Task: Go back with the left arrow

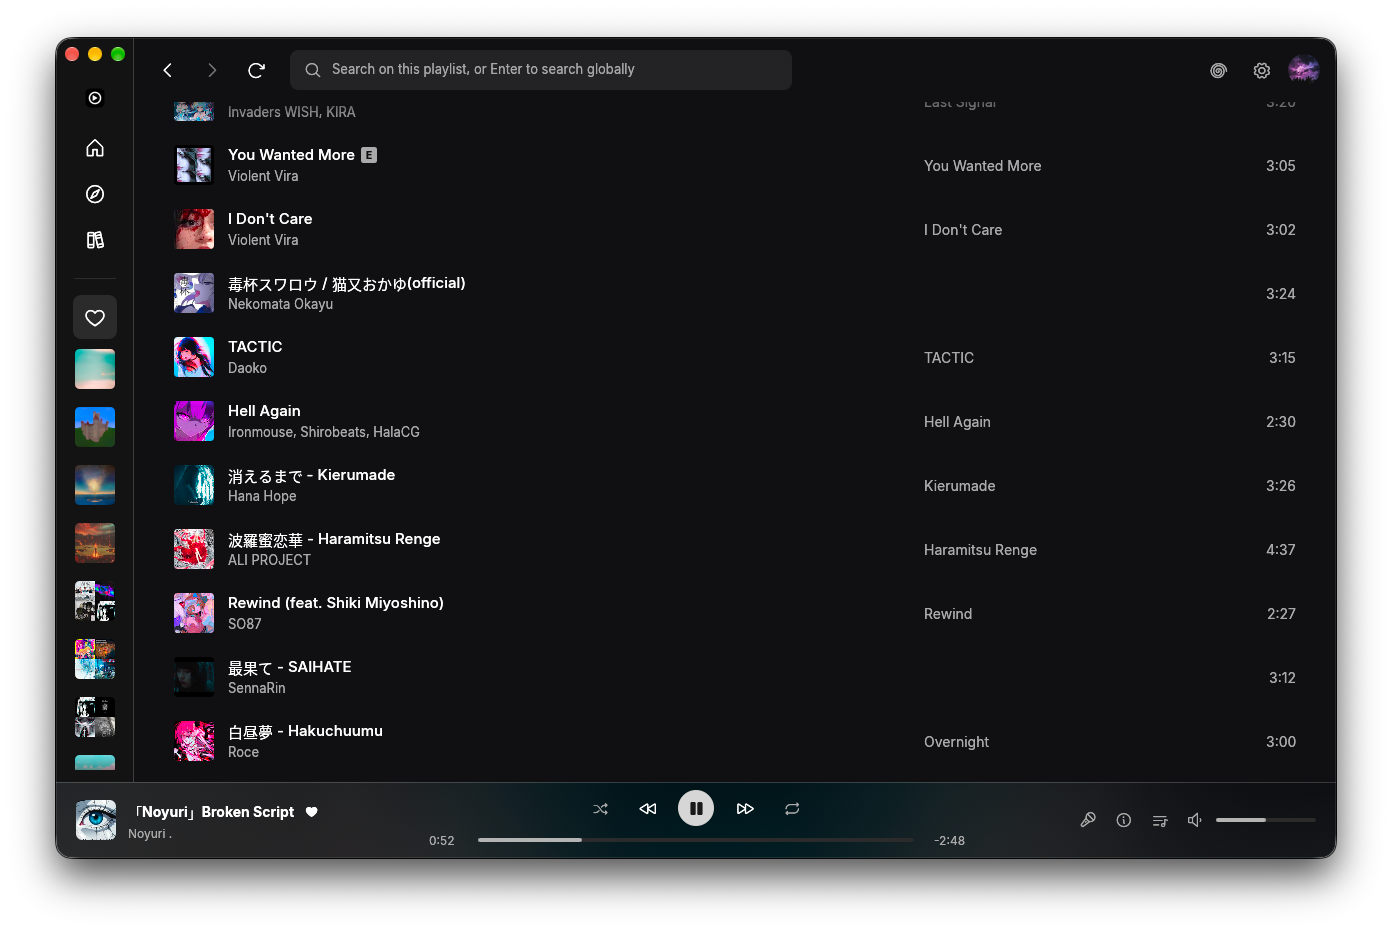Action: (168, 70)
